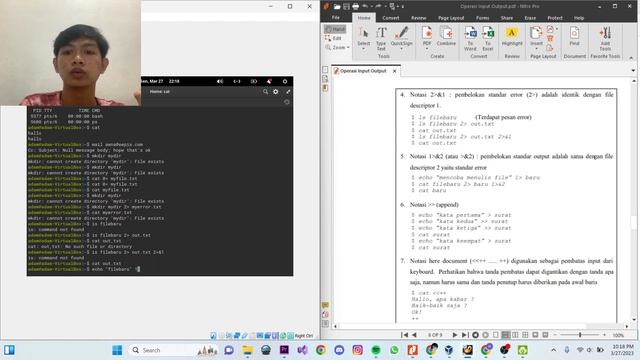
Task: Click Add Tools in Favorite Tools
Action: (605, 39)
